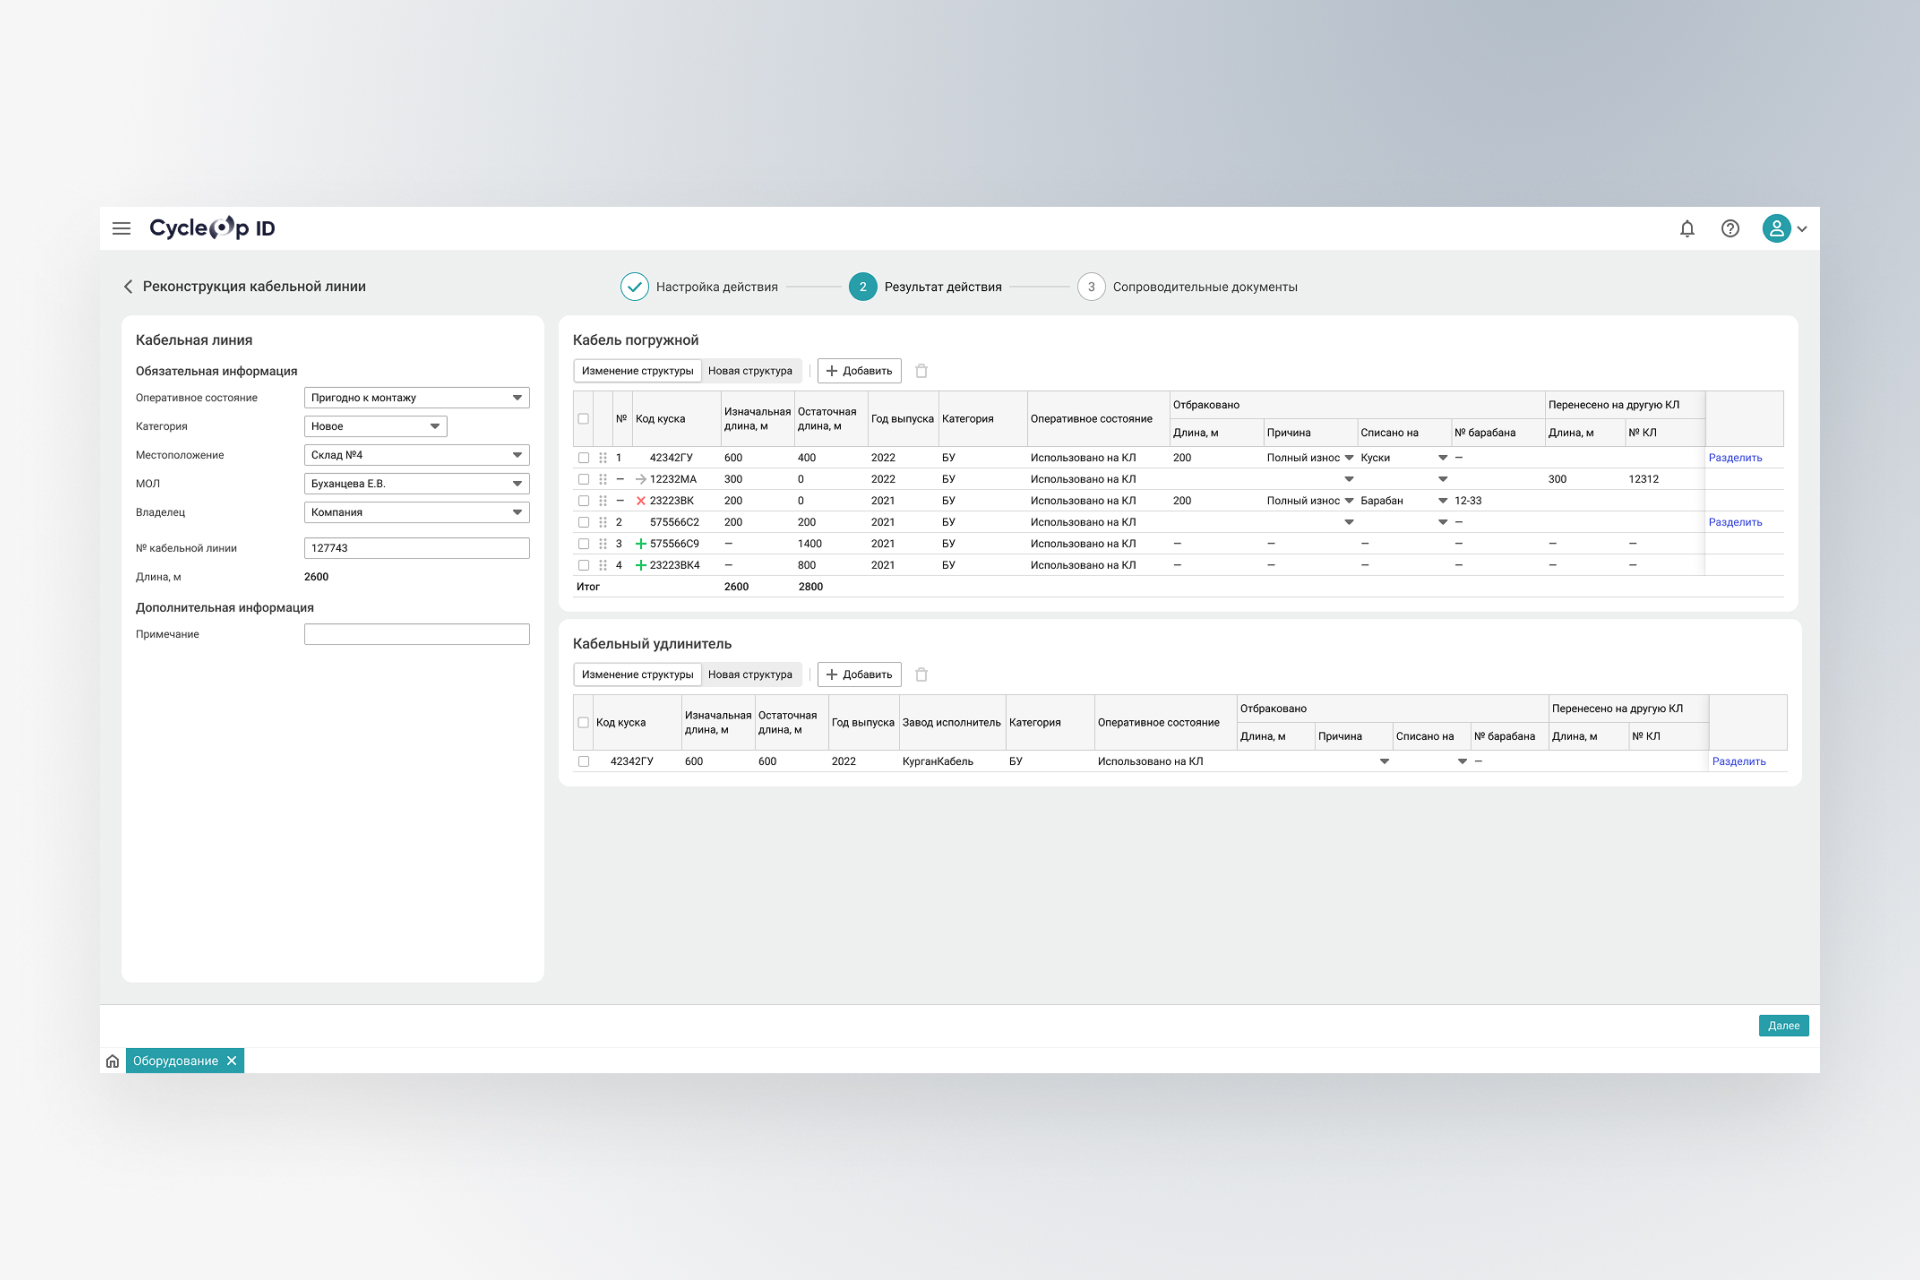Check the 42342ГУ row in Кабельный удлинитель

pyautogui.click(x=584, y=762)
